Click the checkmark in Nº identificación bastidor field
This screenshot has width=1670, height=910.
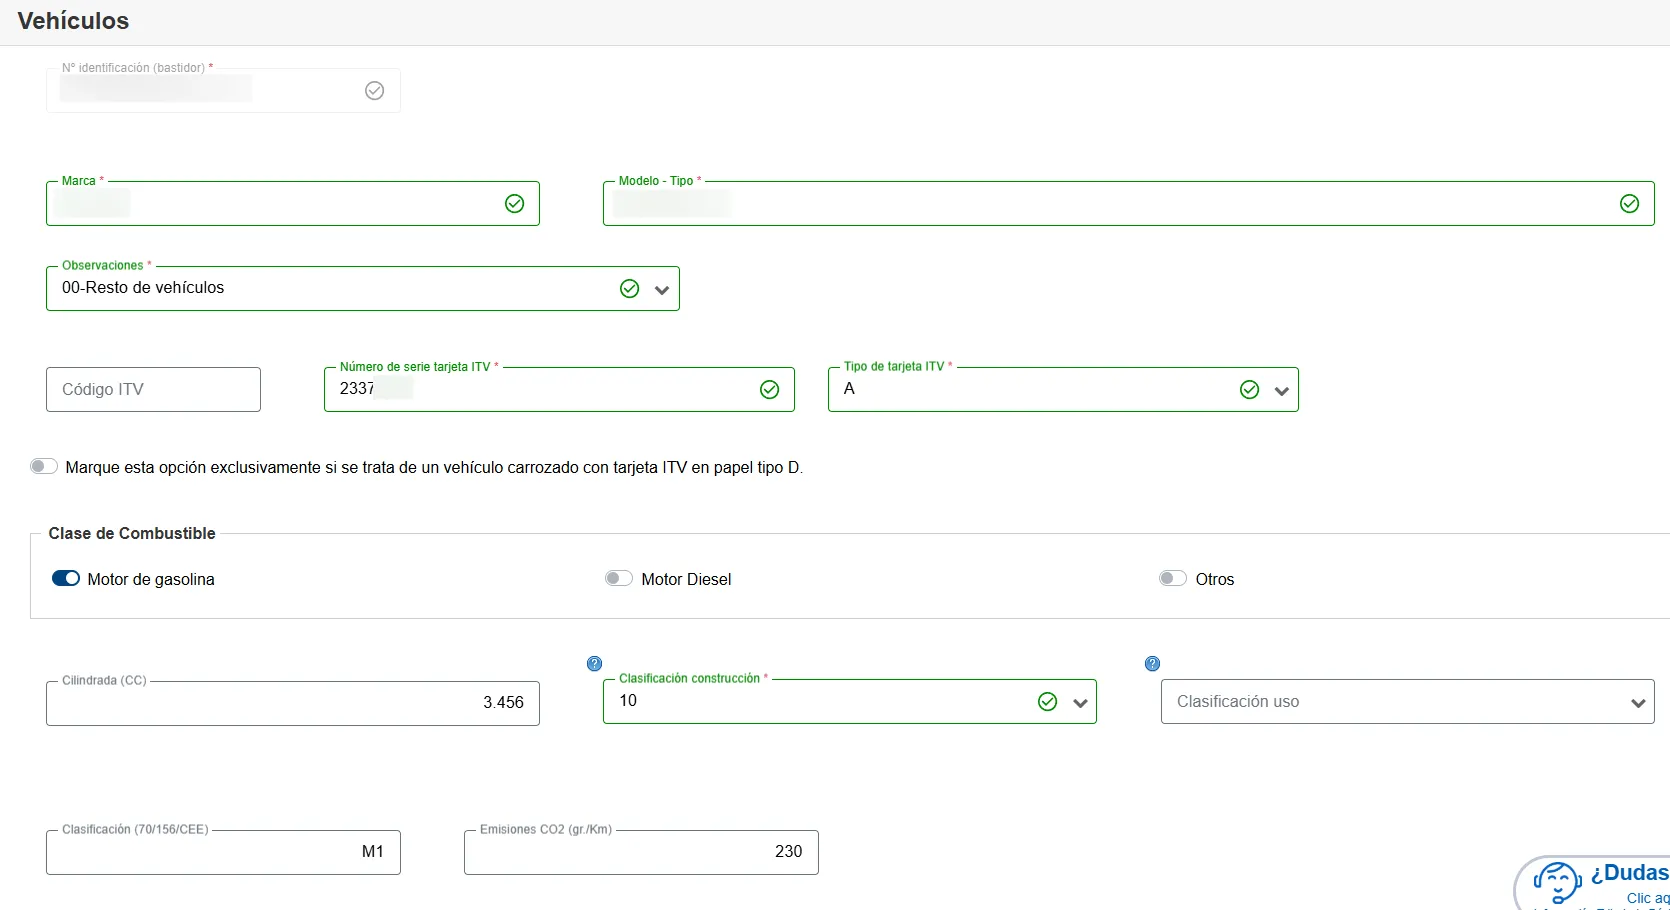[374, 91]
